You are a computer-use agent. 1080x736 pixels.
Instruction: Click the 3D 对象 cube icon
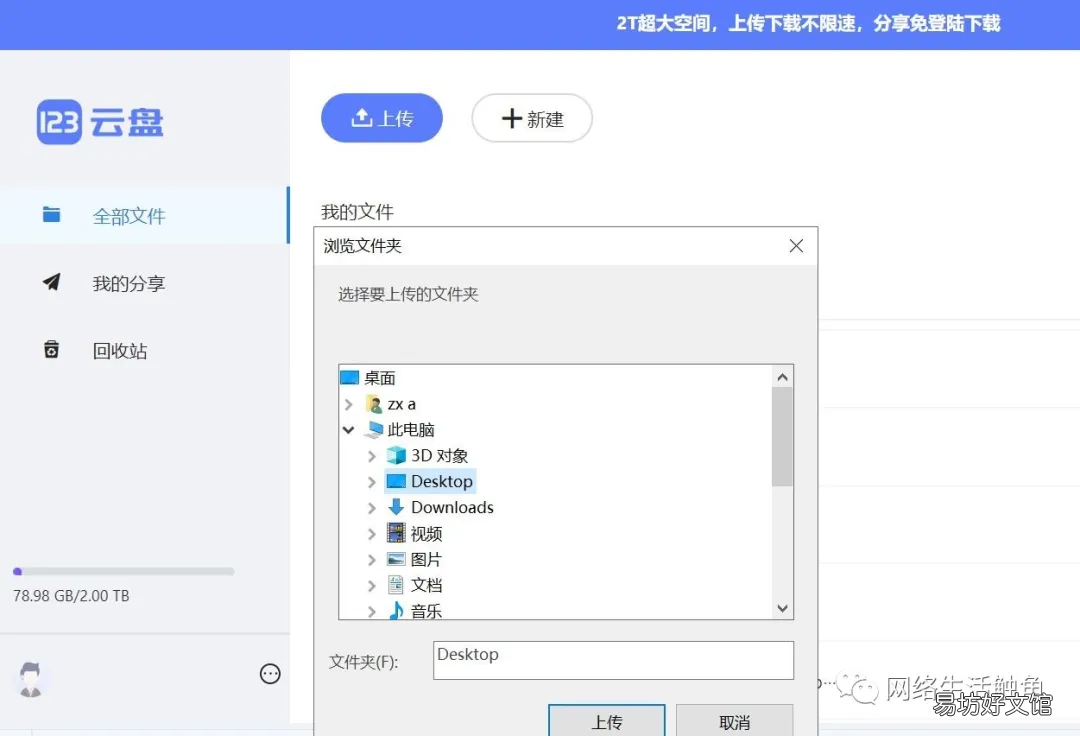tap(396, 455)
